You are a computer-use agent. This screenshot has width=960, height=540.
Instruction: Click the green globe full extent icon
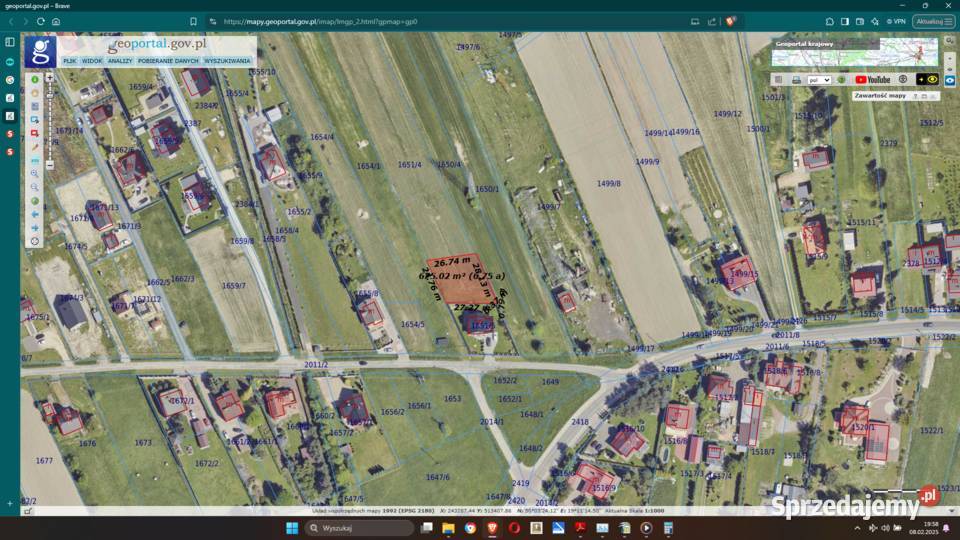[35, 201]
